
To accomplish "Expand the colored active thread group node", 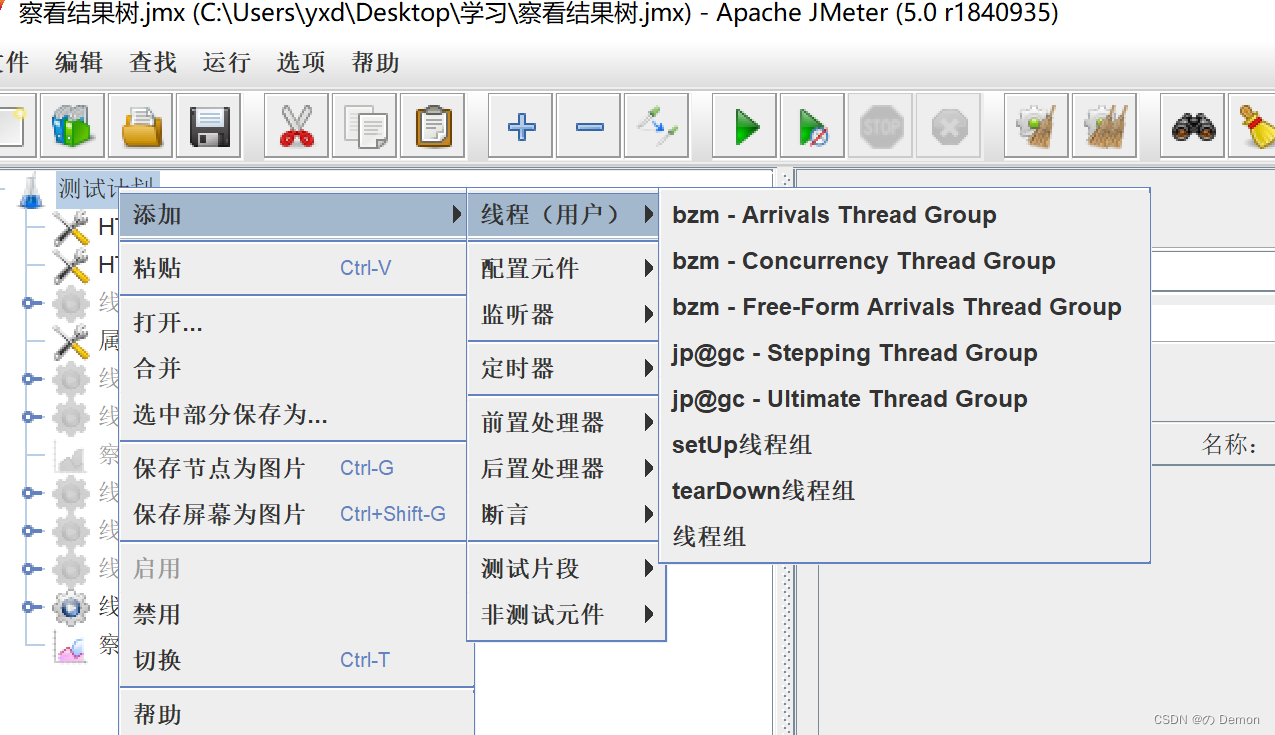I will pyautogui.click(x=31, y=607).
